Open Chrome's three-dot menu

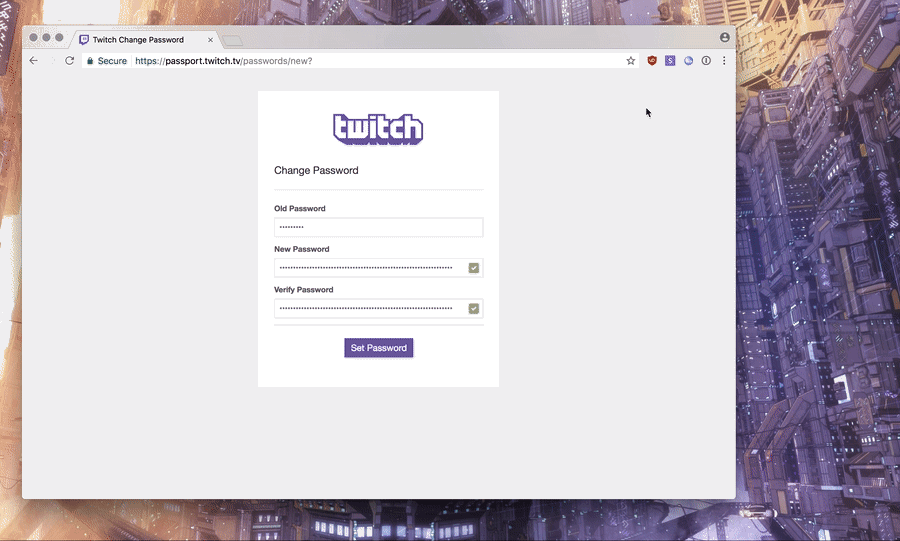point(724,60)
